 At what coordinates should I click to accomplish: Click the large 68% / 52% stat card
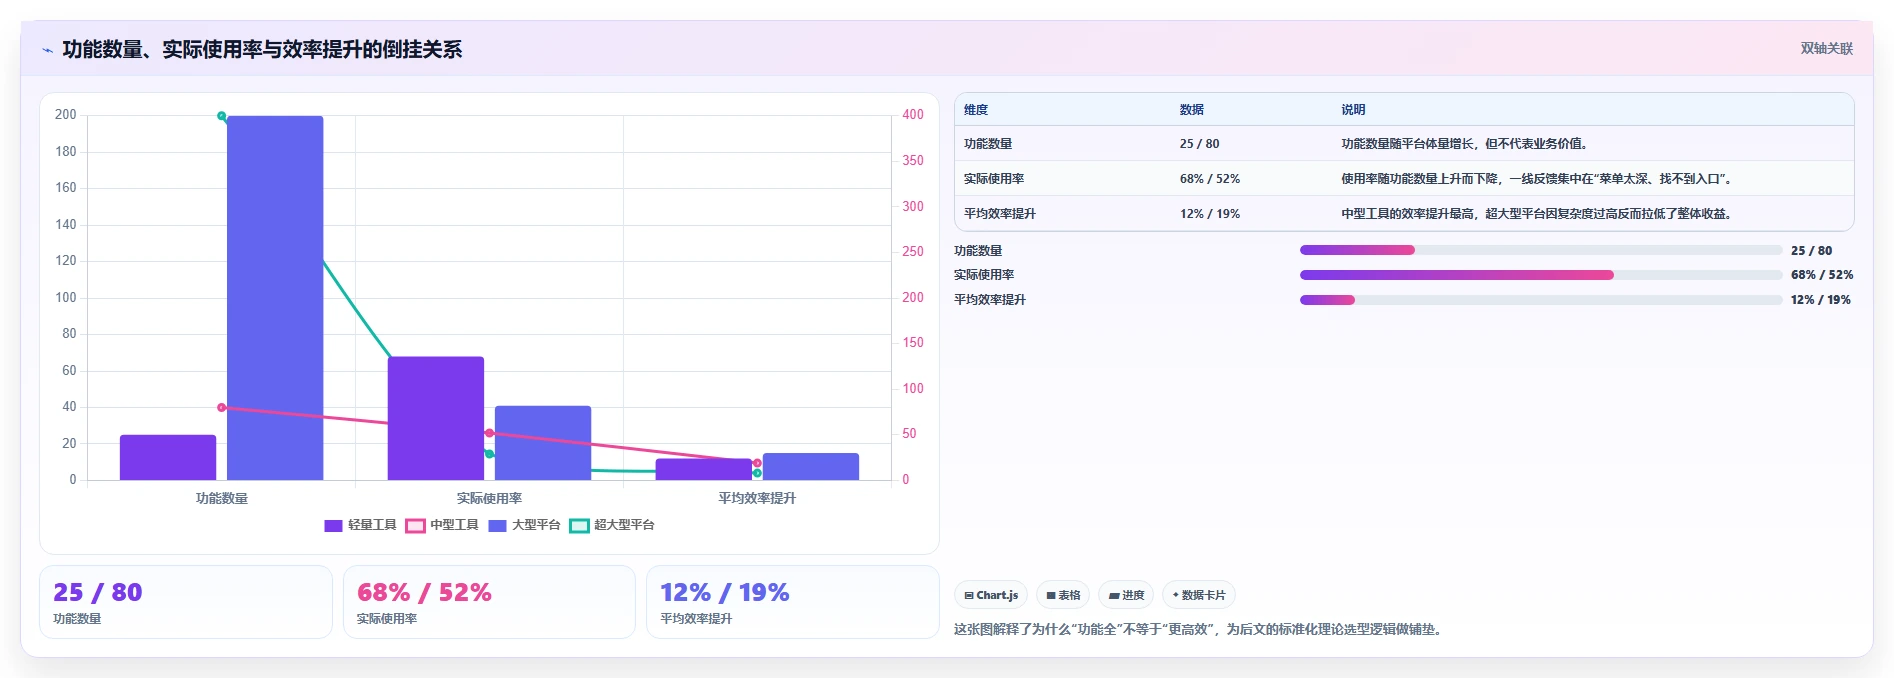tap(489, 602)
